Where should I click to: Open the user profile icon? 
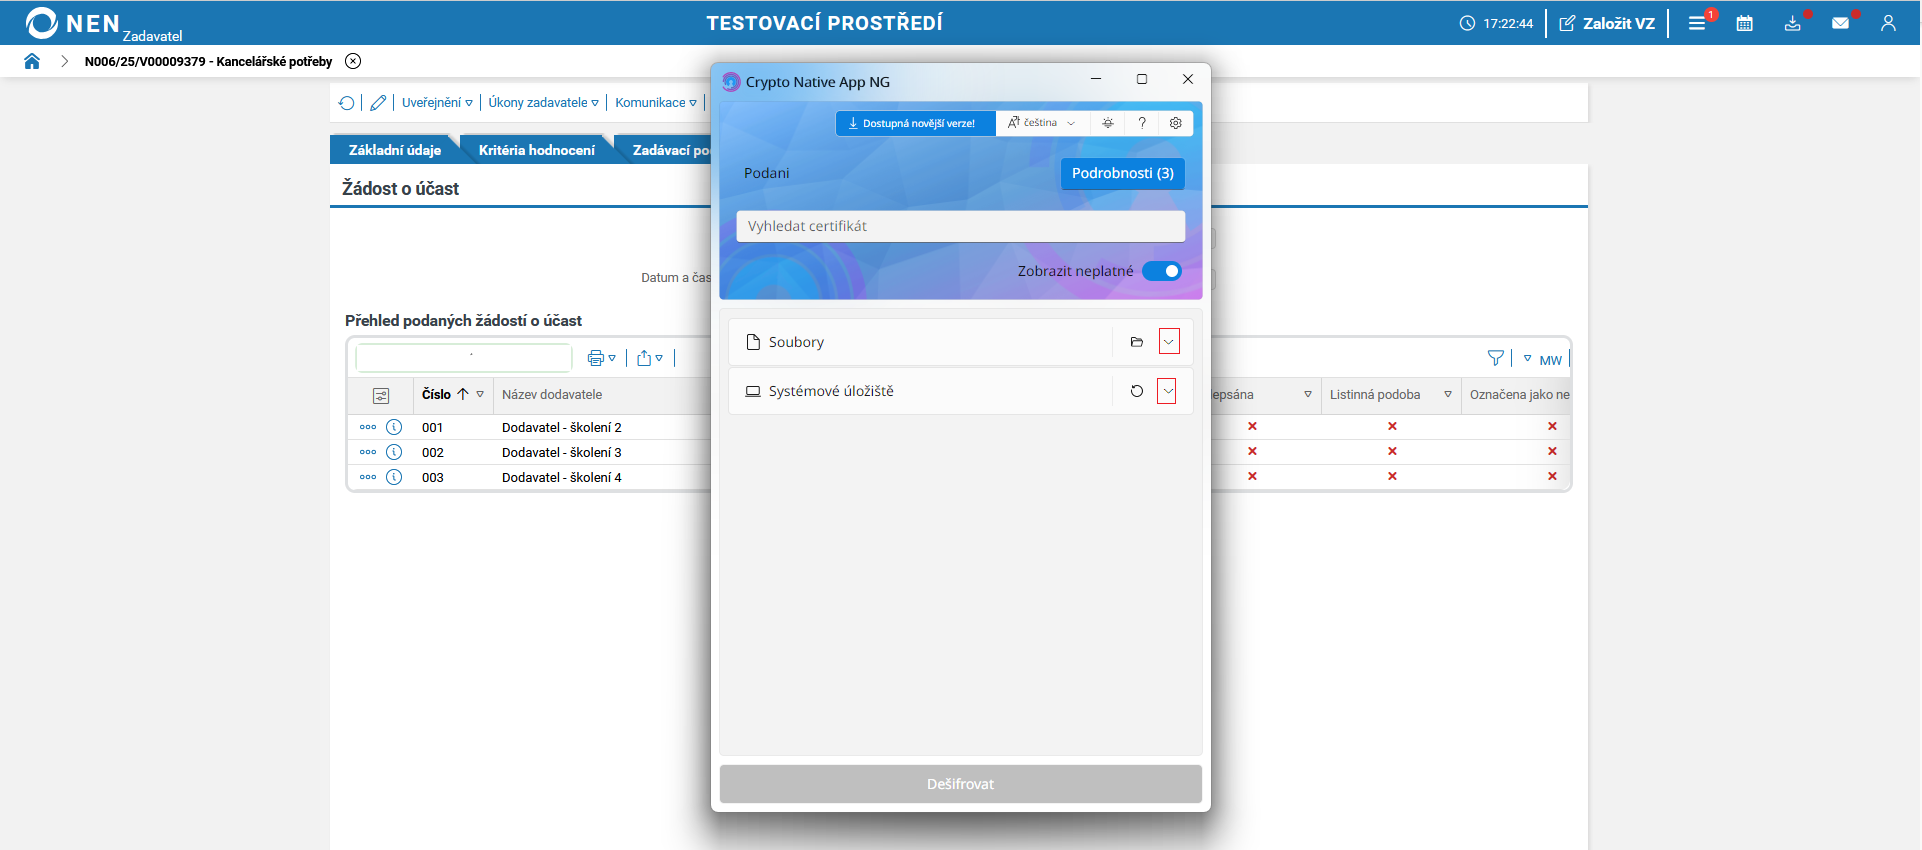[1888, 23]
